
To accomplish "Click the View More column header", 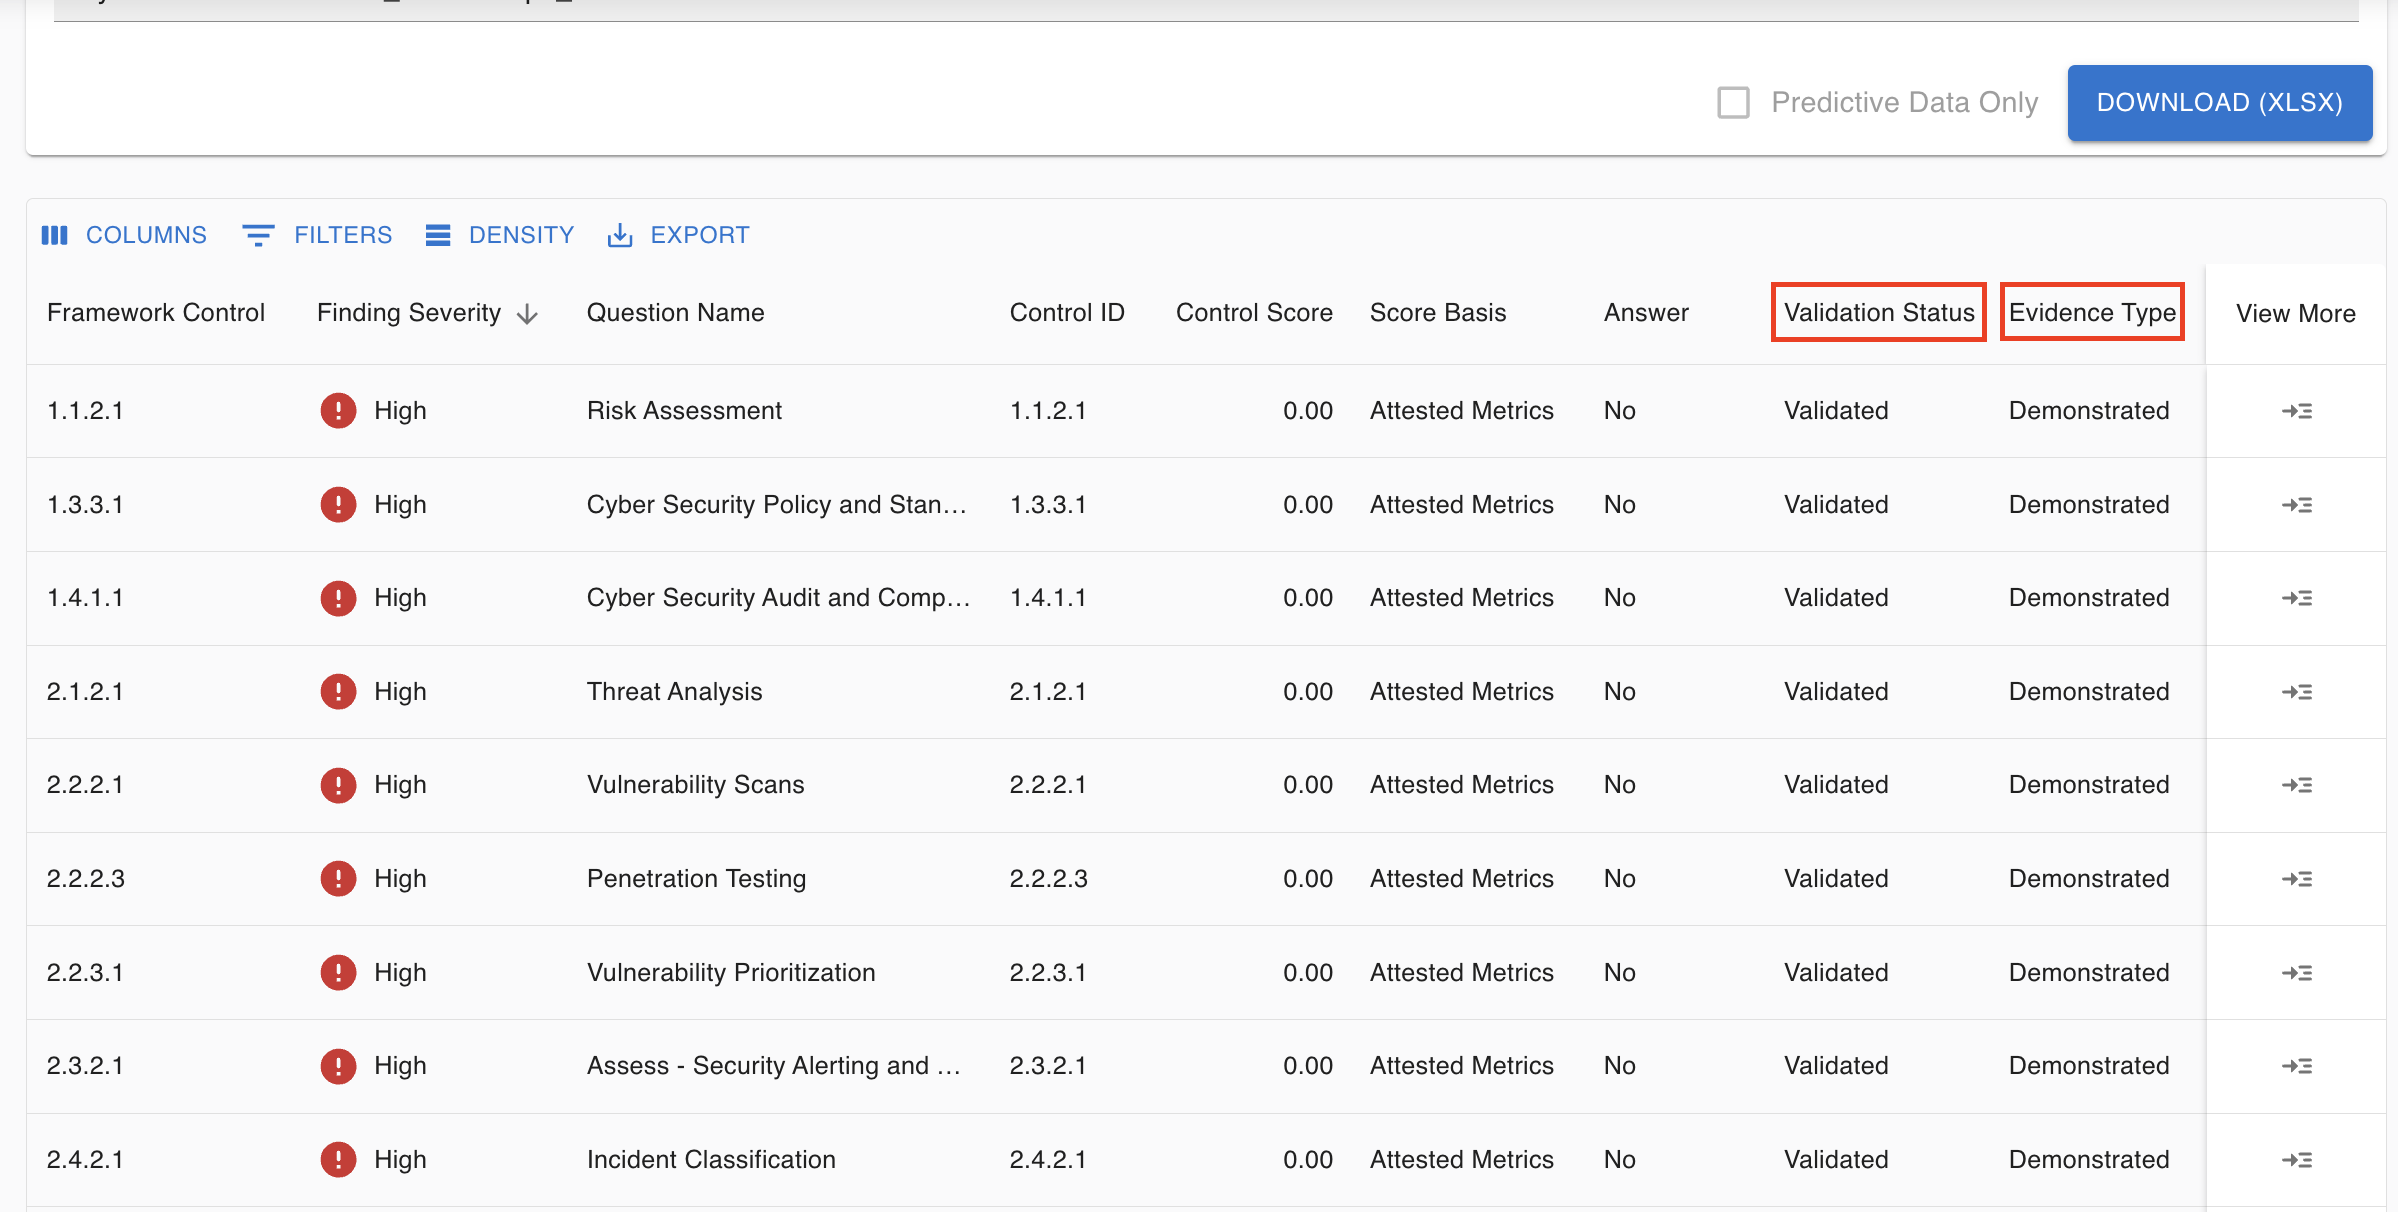I will [2296, 314].
